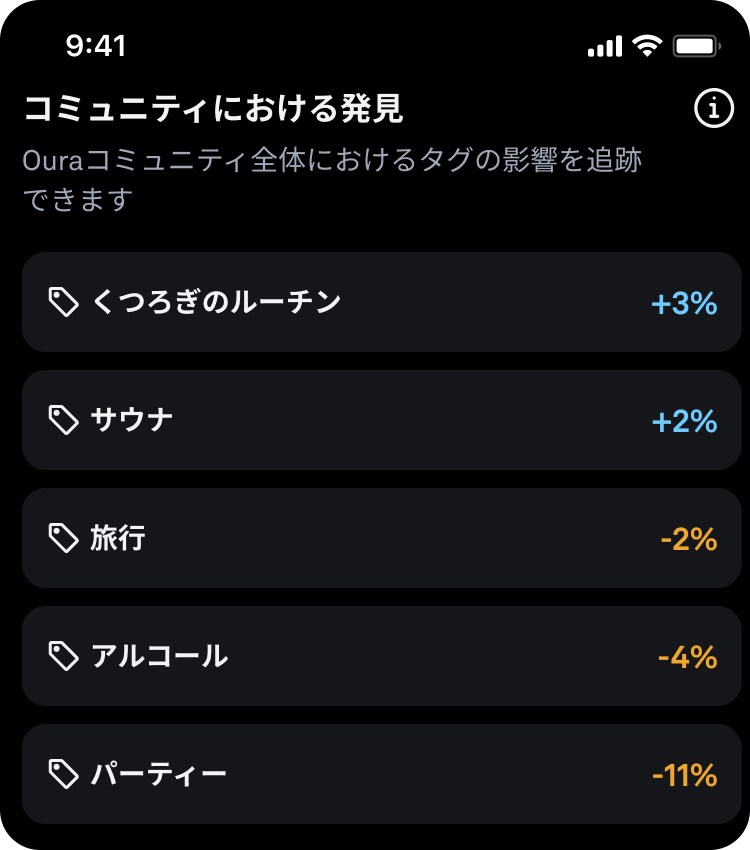This screenshot has height=850, width=750.
Task: Open the info icon beside コミュニティにおける発見
Action: pos(714,108)
